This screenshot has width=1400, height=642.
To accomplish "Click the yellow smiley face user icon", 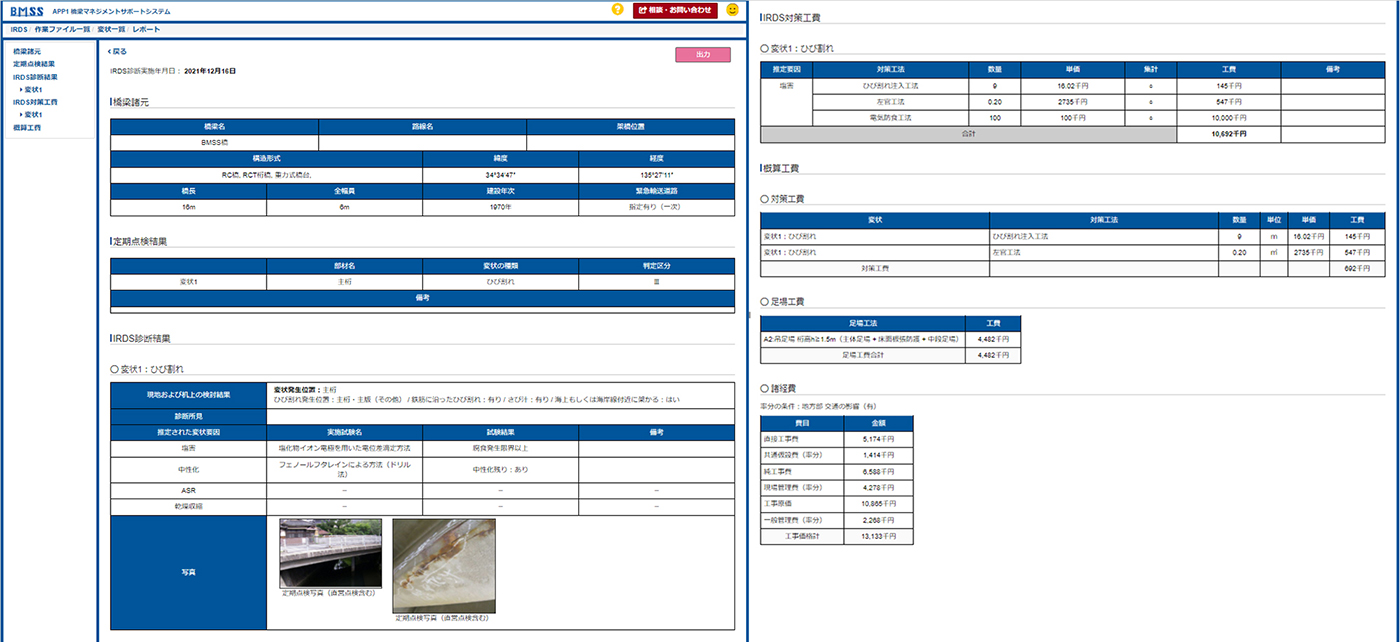I will pyautogui.click(x=732, y=10).
